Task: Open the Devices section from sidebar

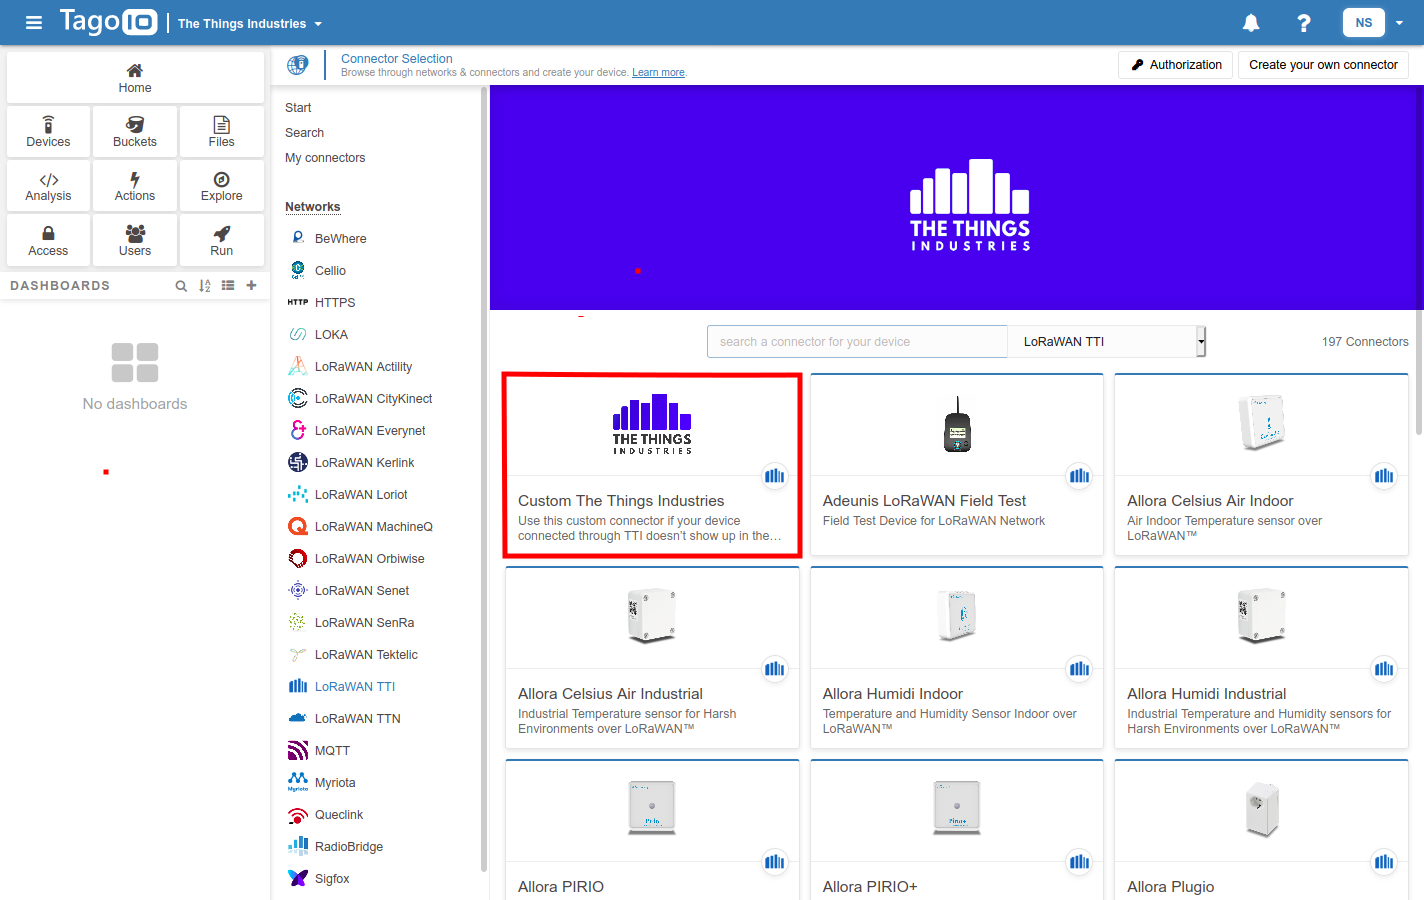Action: coord(48,131)
